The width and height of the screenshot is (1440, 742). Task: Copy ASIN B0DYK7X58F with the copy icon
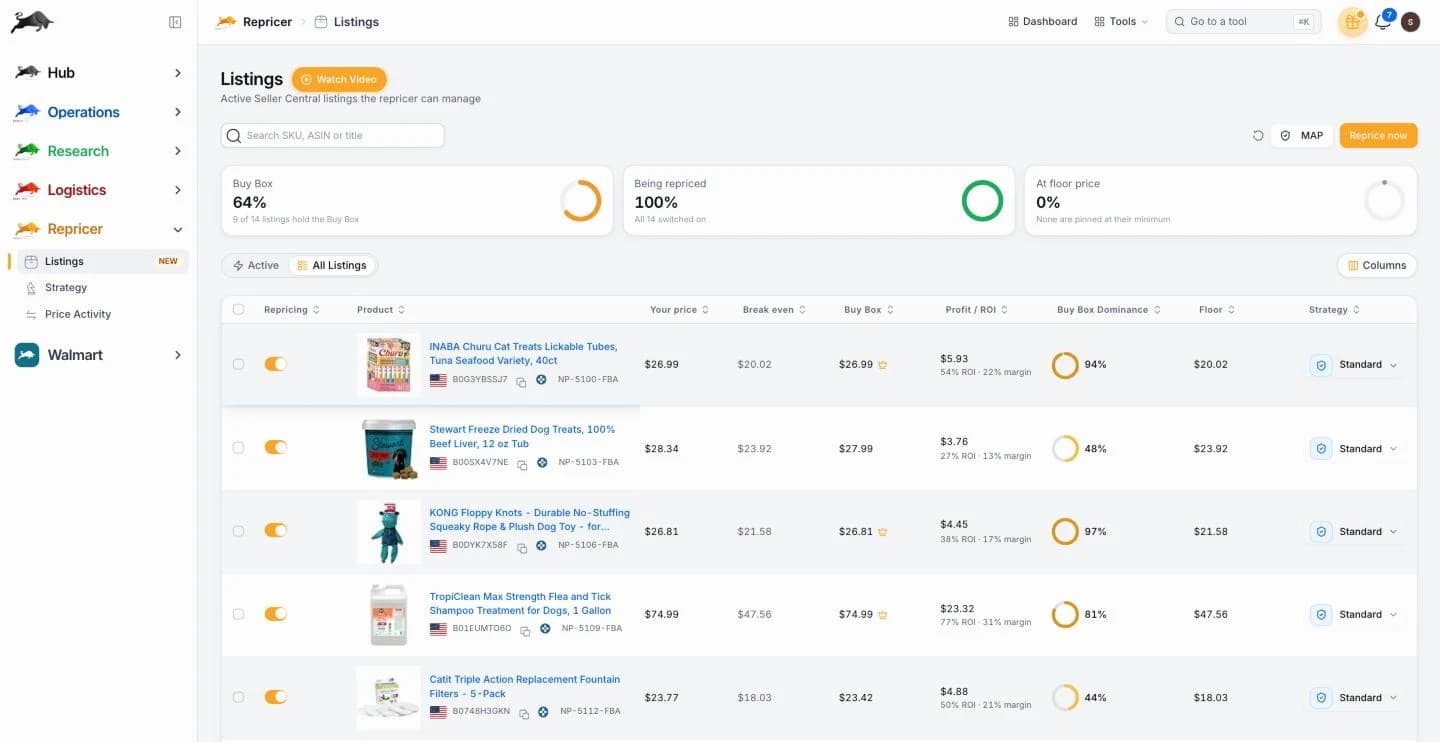pyautogui.click(x=521, y=547)
